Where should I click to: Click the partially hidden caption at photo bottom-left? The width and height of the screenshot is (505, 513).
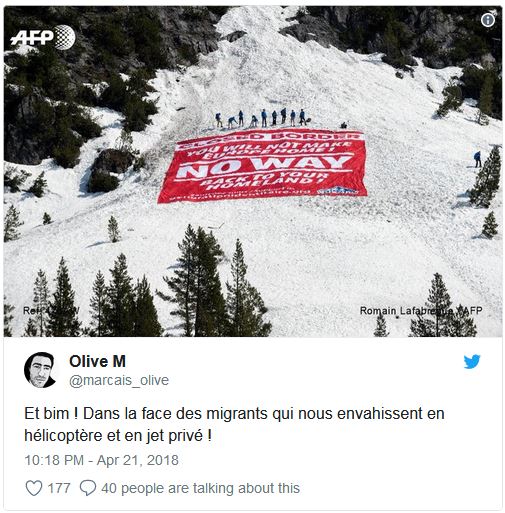51,310
